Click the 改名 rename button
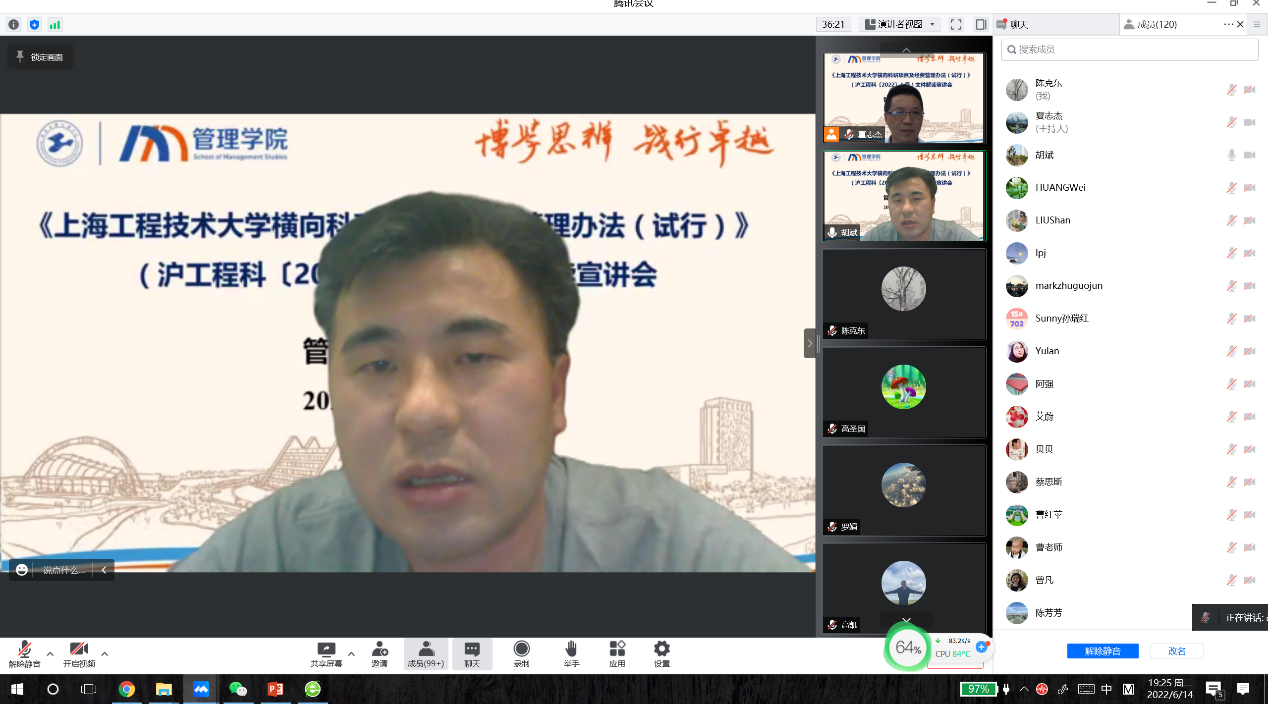This screenshot has width=1268, height=704. 1176,651
